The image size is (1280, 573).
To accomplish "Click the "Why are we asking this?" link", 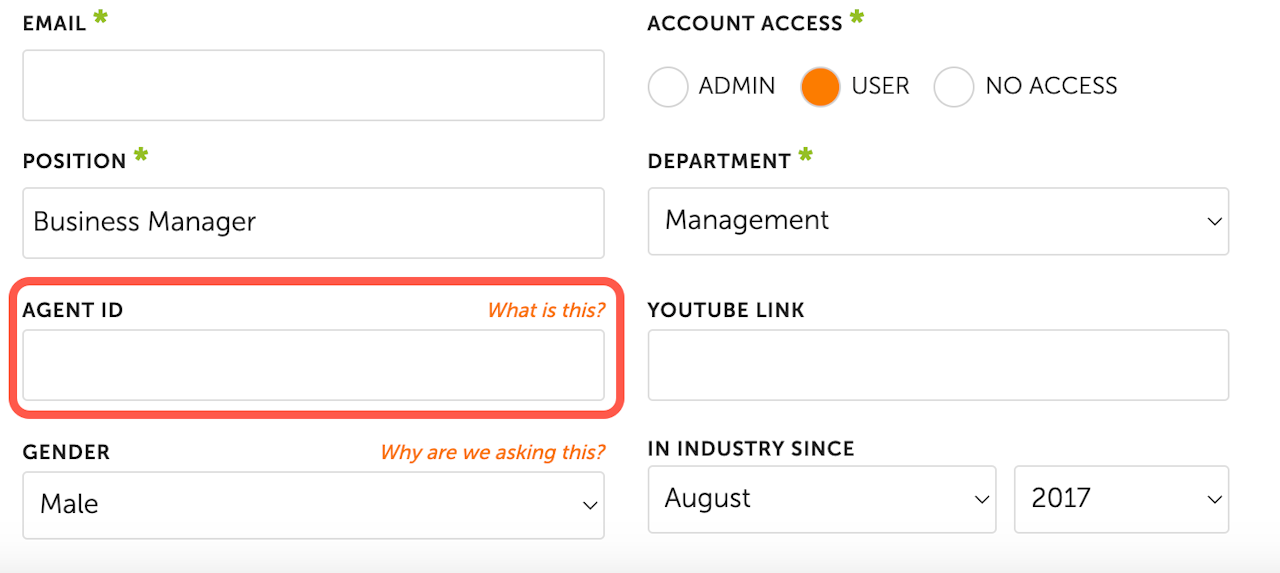I will coord(492,452).
